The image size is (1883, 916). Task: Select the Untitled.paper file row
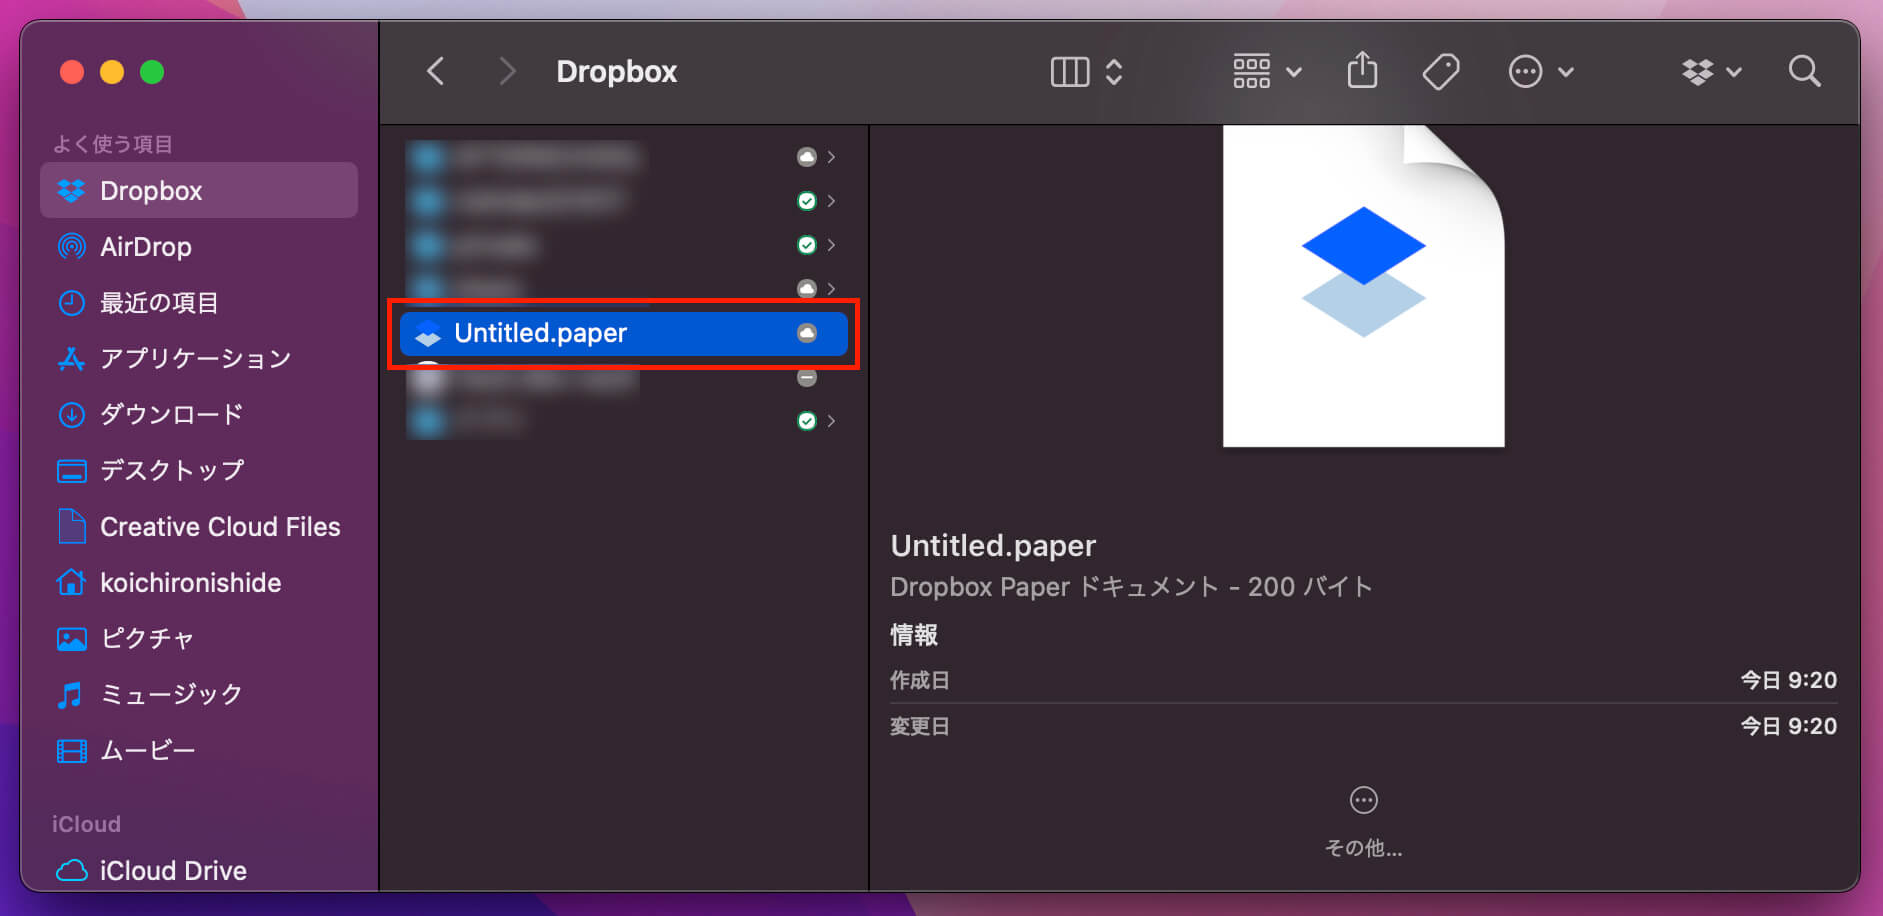pyautogui.click(x=623, y=333)
